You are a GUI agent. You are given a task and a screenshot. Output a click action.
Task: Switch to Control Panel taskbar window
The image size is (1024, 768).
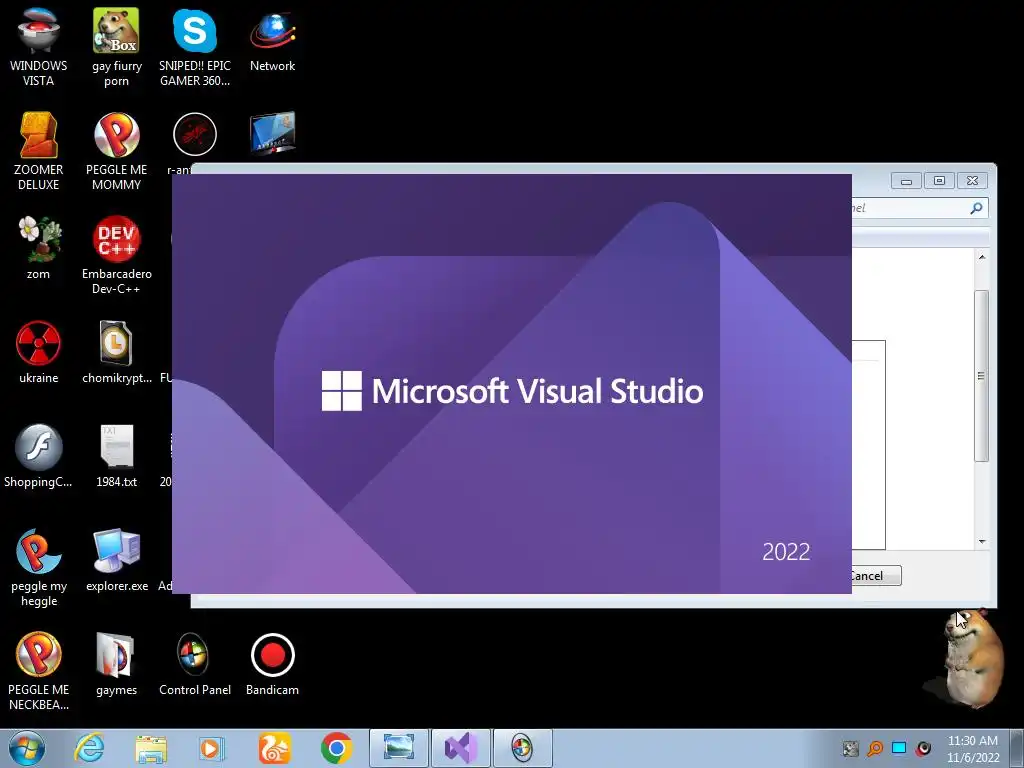pyautogui.click(x=522, y=748)
